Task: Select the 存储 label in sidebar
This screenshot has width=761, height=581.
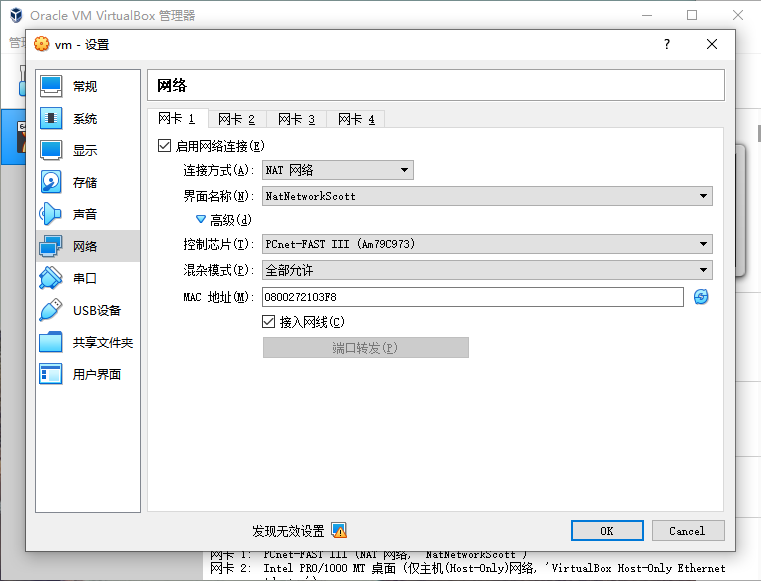Action: pyautogui.click(x=85, y=183)
